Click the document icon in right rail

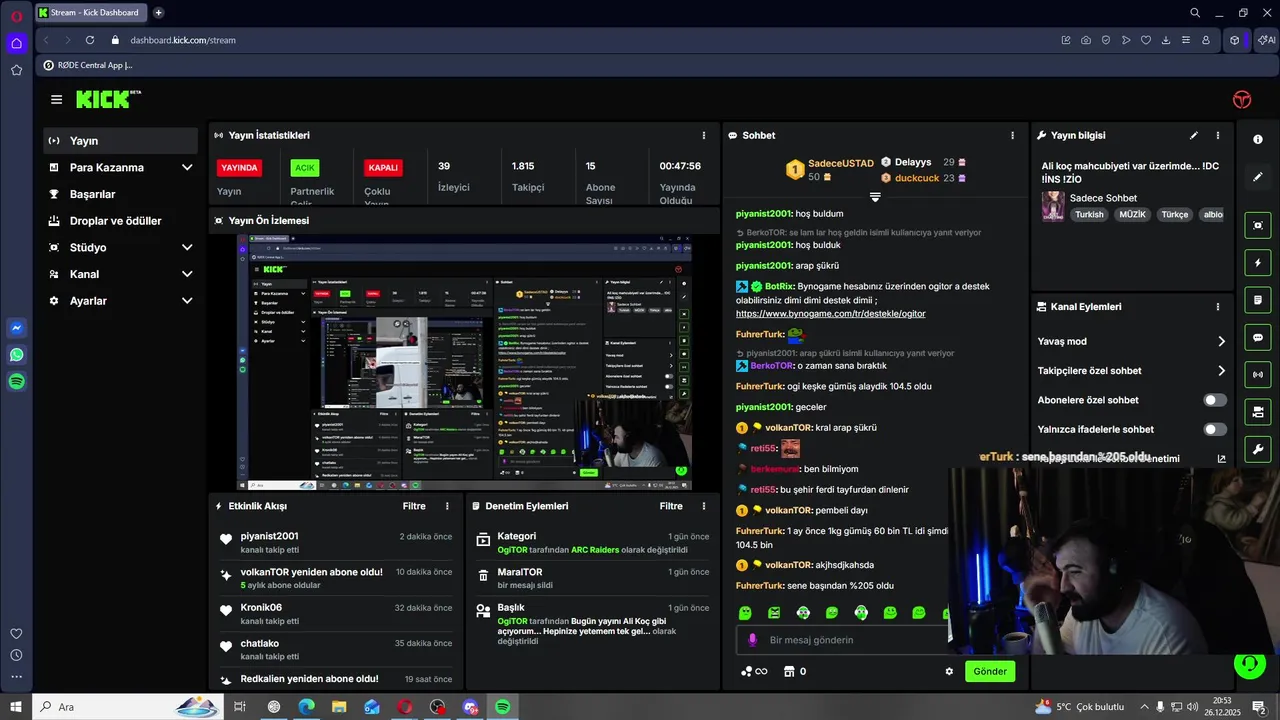point(1258,300)
